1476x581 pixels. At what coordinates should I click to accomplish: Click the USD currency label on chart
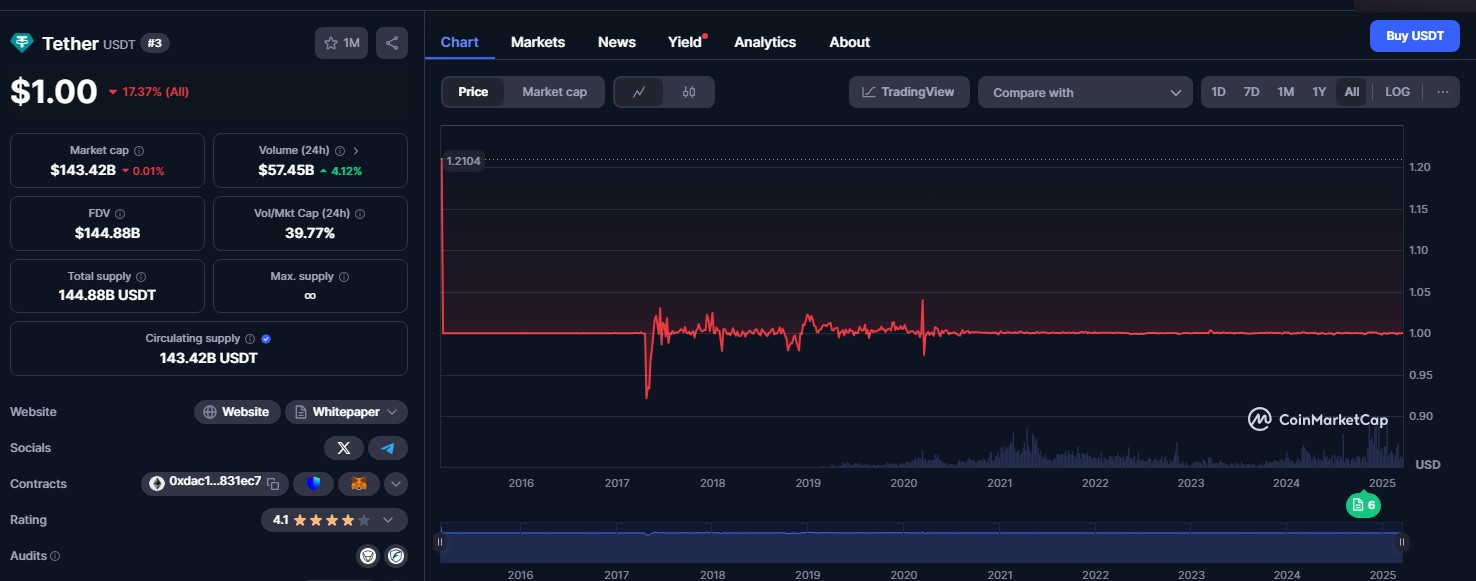1428,464
